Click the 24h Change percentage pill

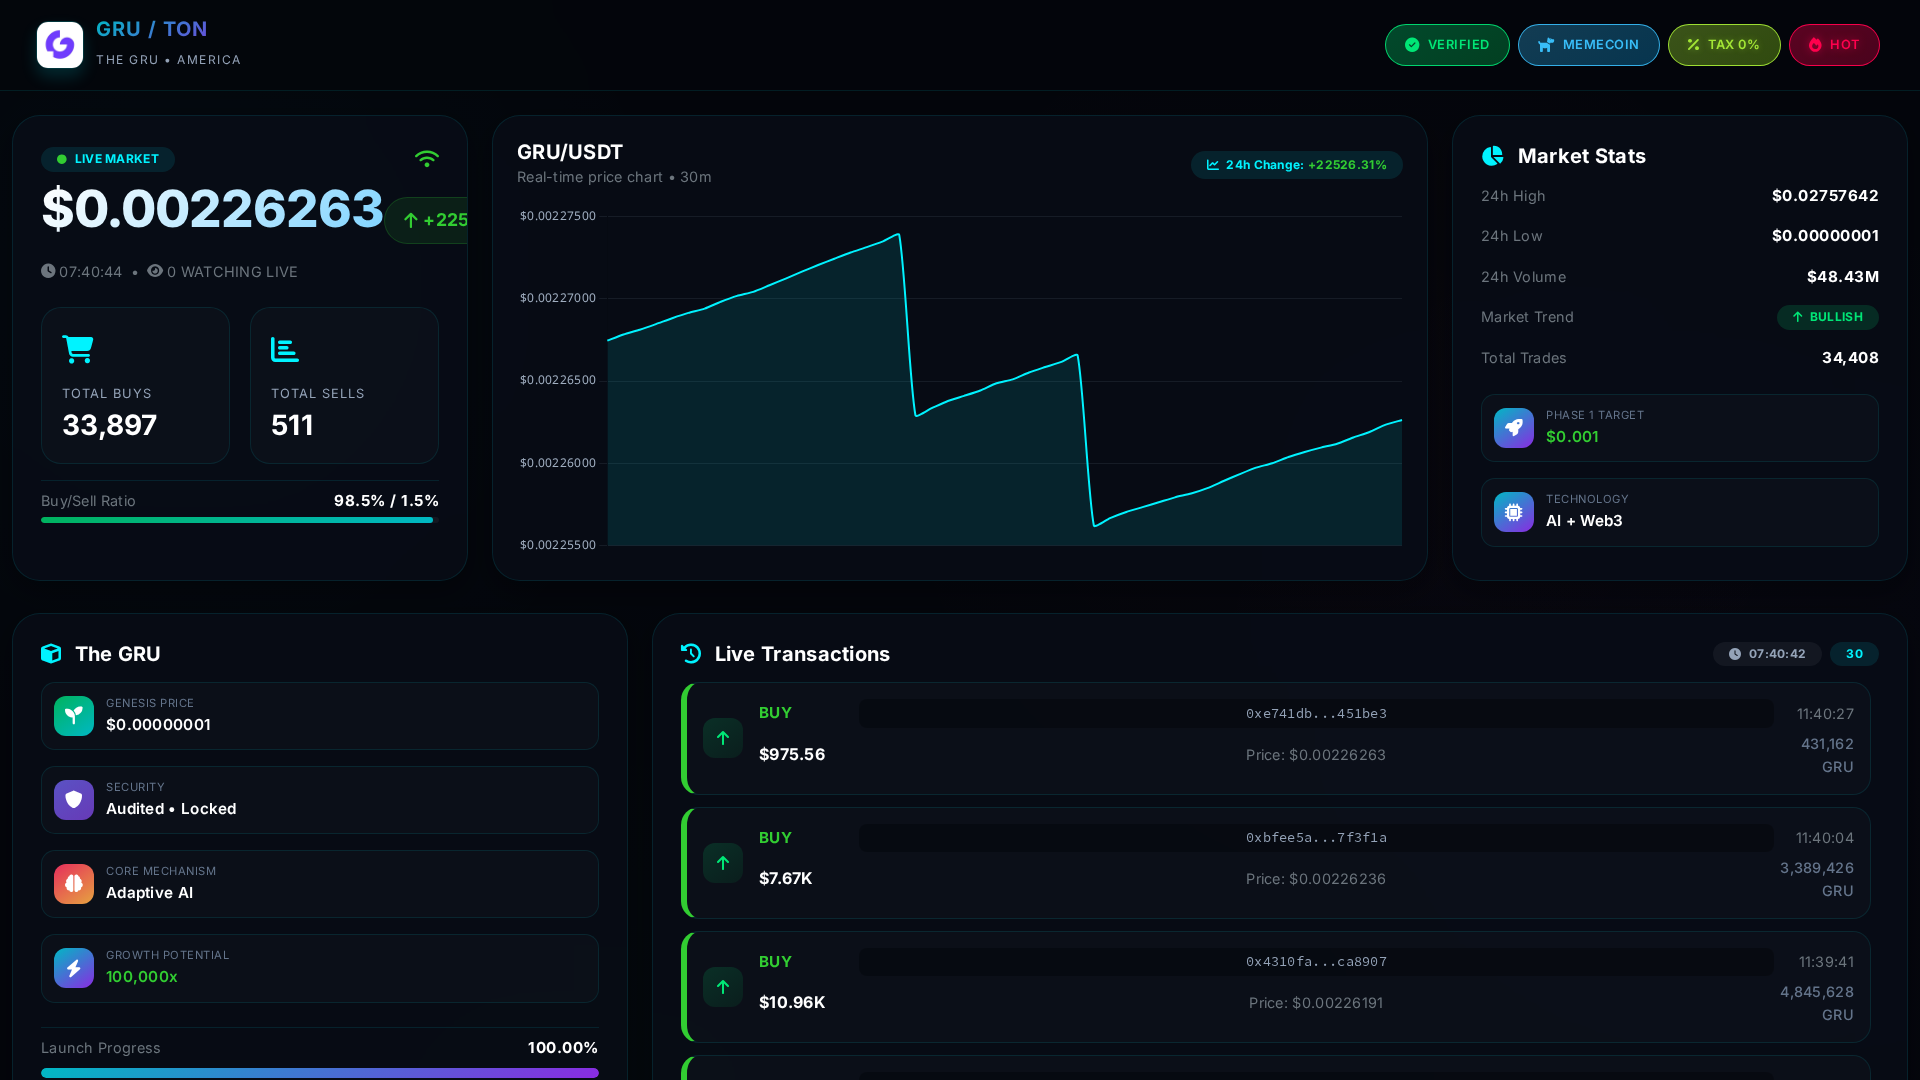point(1297,165)
